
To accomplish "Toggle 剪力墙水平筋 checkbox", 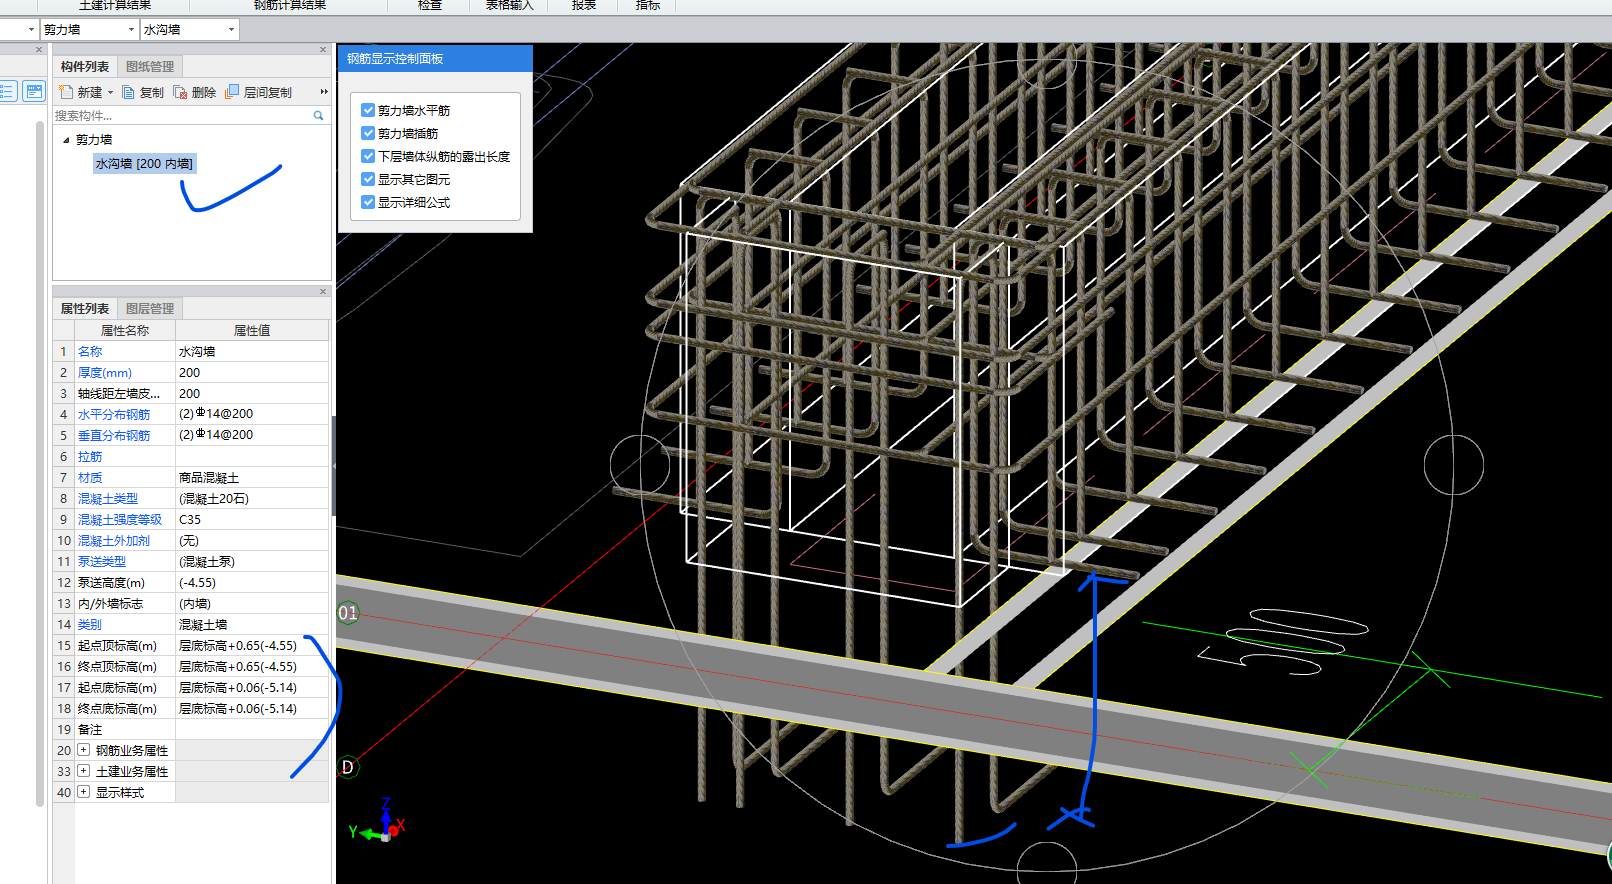I will click(368, 110).
